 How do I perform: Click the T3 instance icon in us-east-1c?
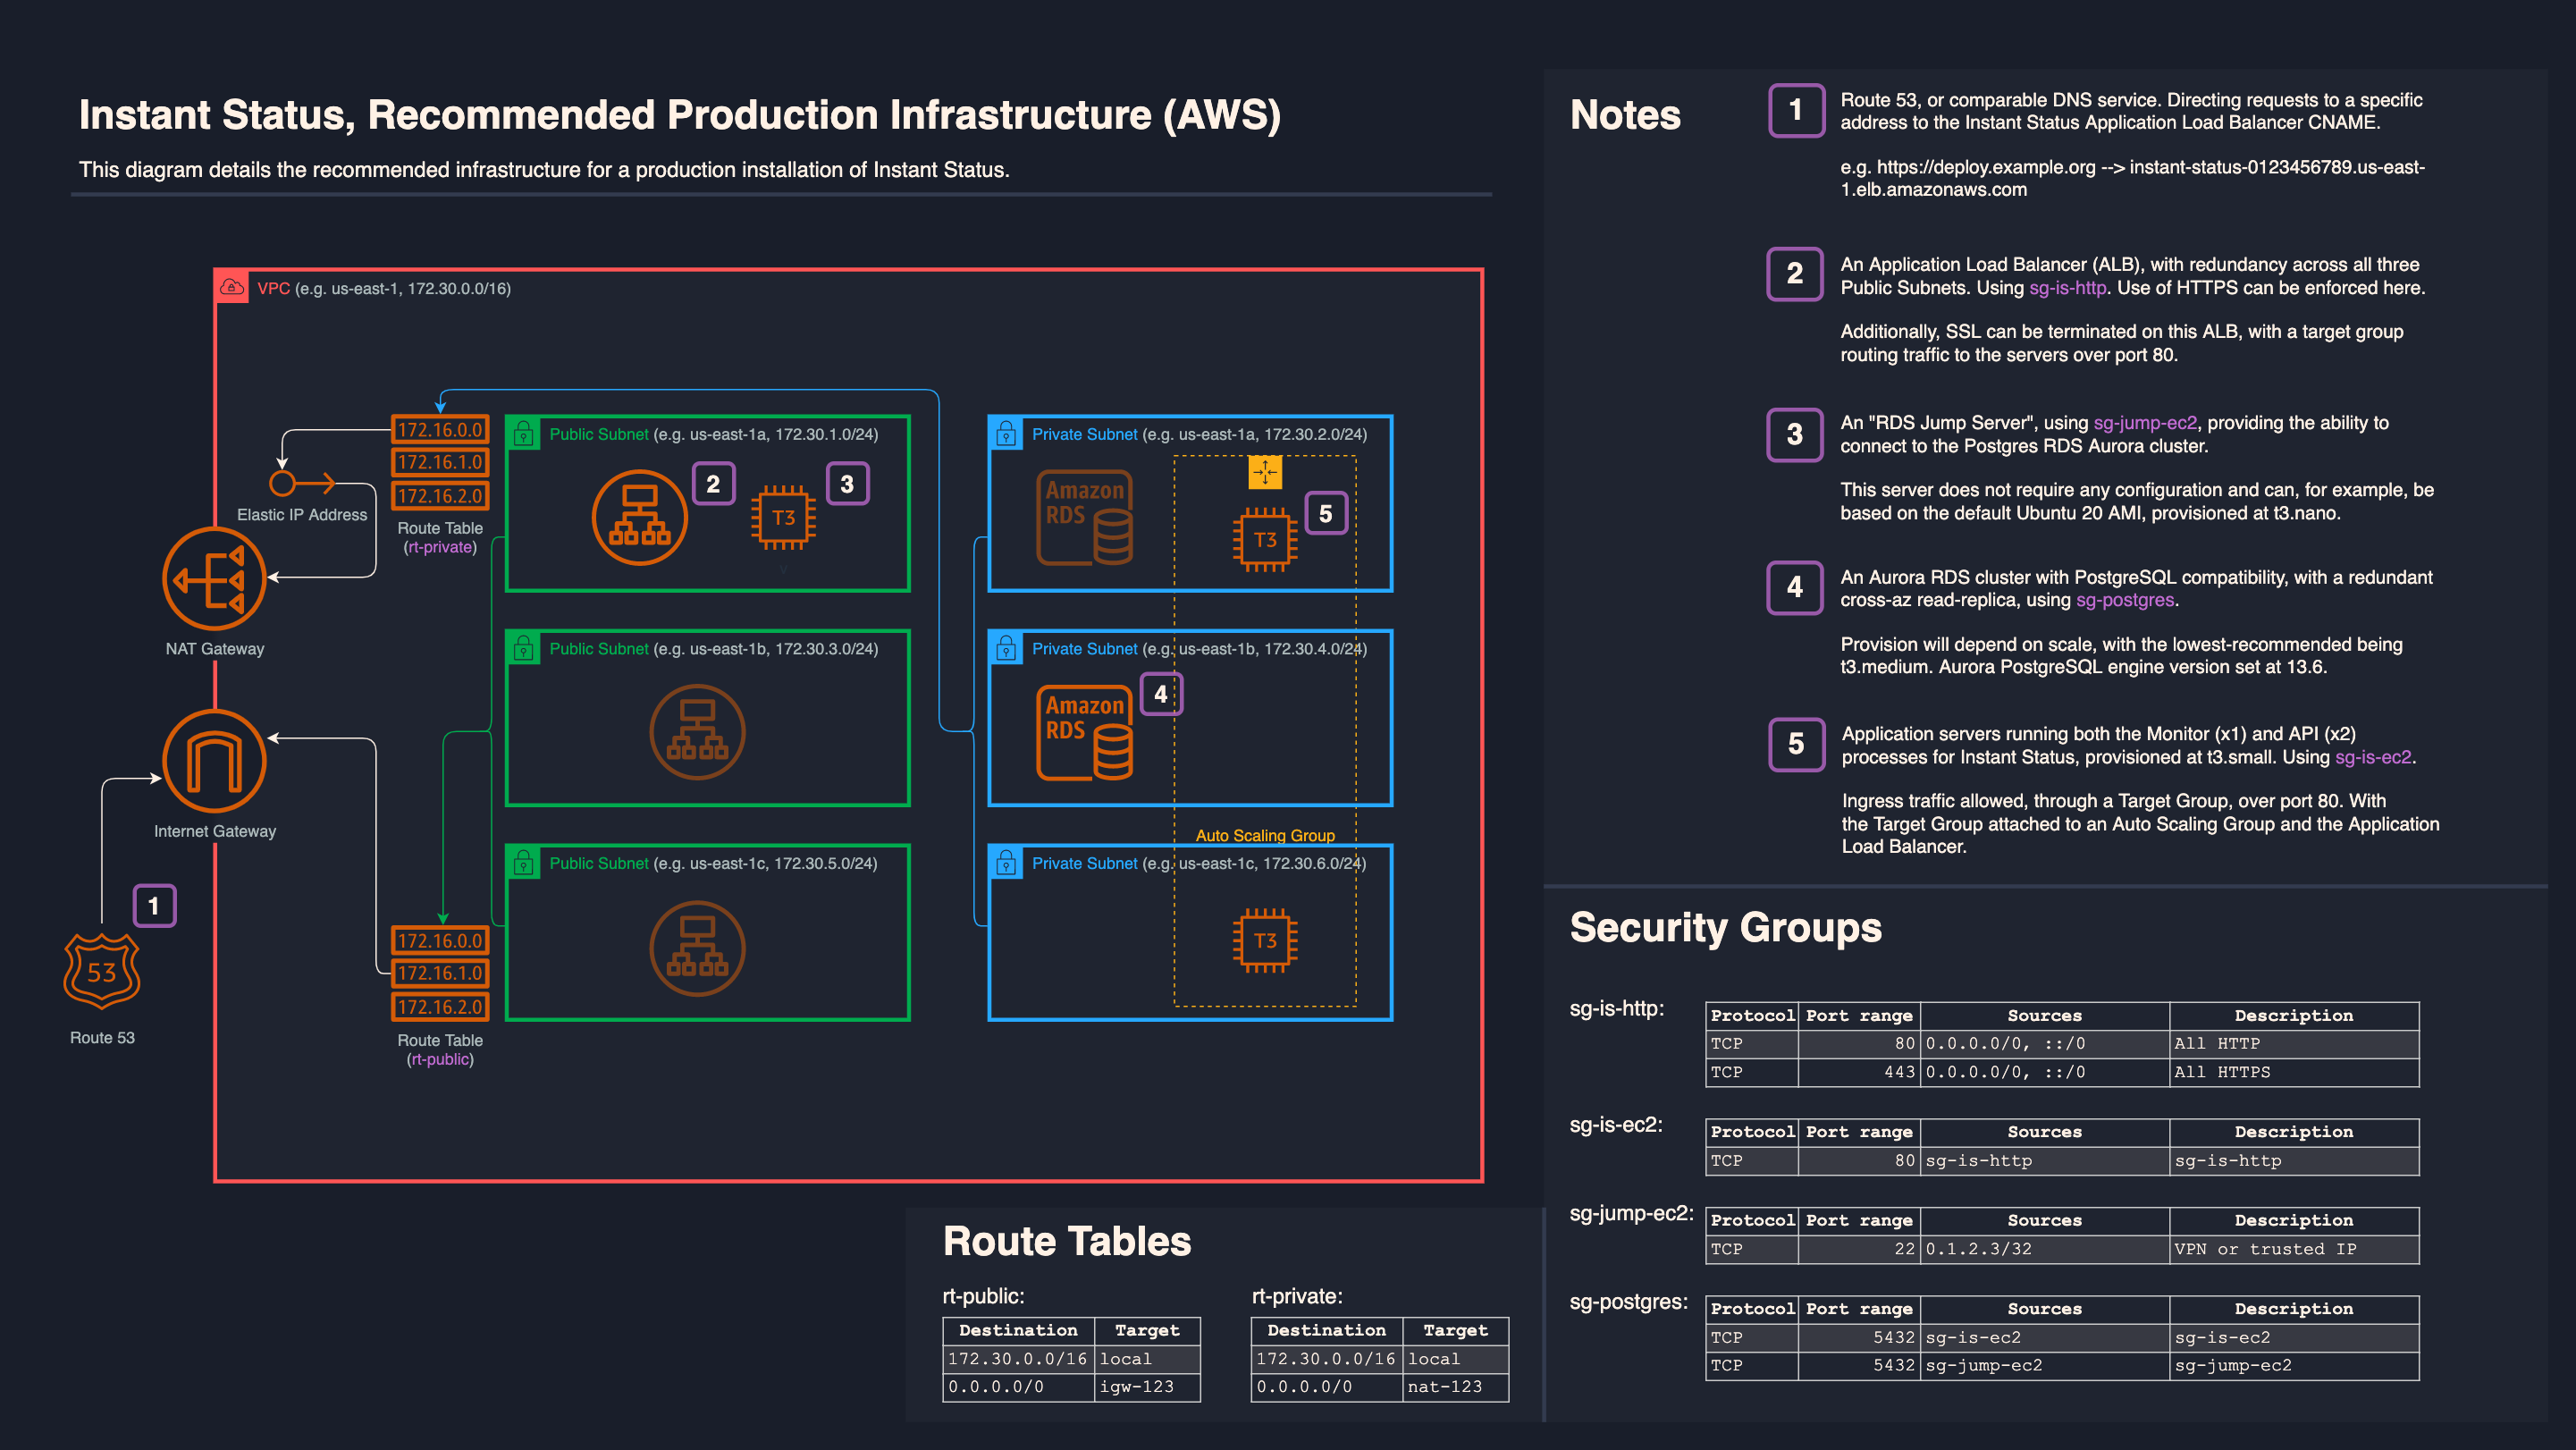click(x=1265, y=940)
